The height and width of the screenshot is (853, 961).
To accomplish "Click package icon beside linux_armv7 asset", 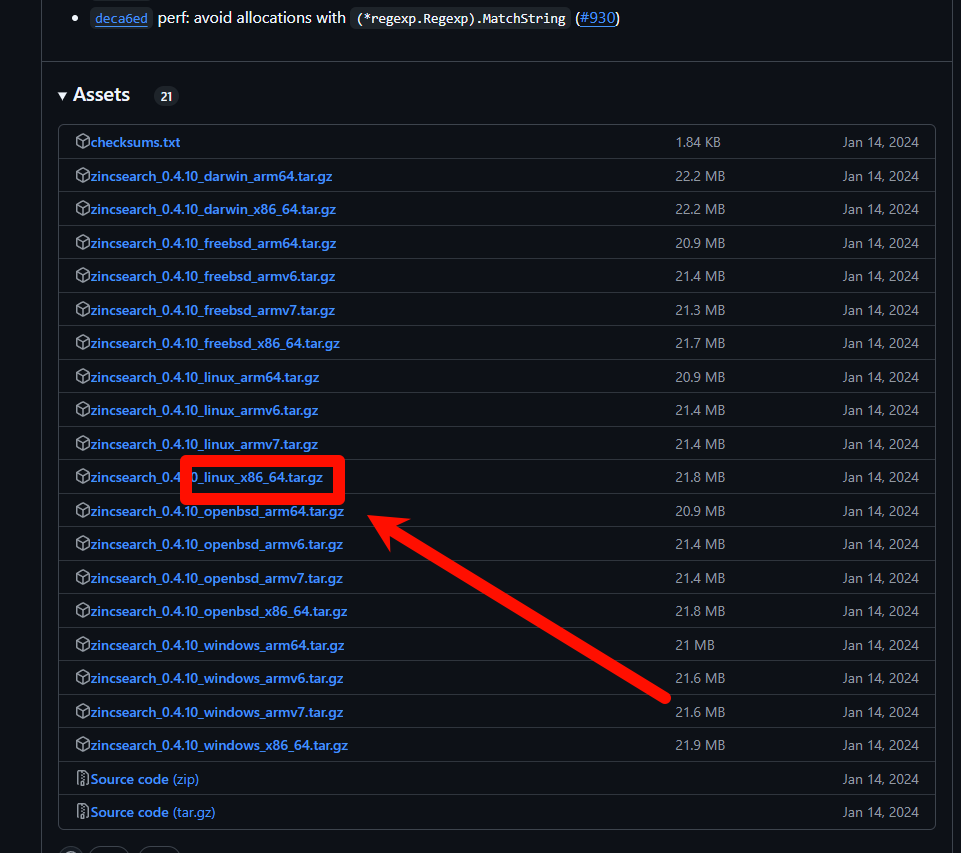I will click(83, 444).
